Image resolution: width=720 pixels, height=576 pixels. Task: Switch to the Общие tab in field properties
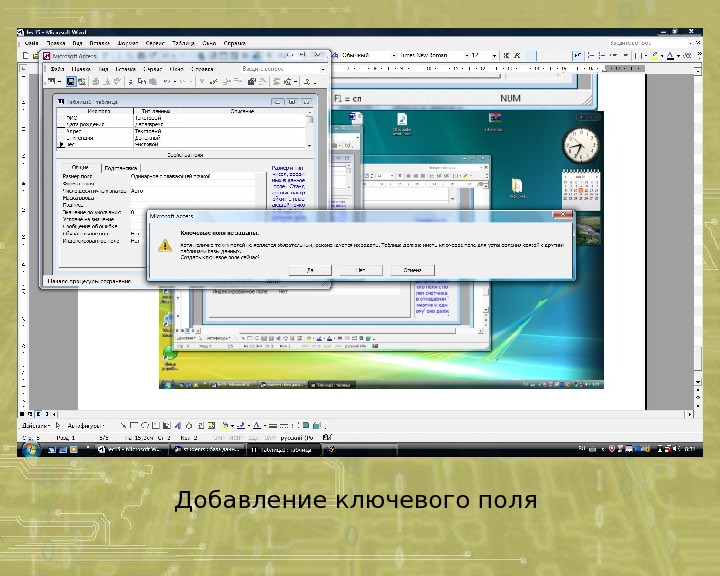click(80, 167)
